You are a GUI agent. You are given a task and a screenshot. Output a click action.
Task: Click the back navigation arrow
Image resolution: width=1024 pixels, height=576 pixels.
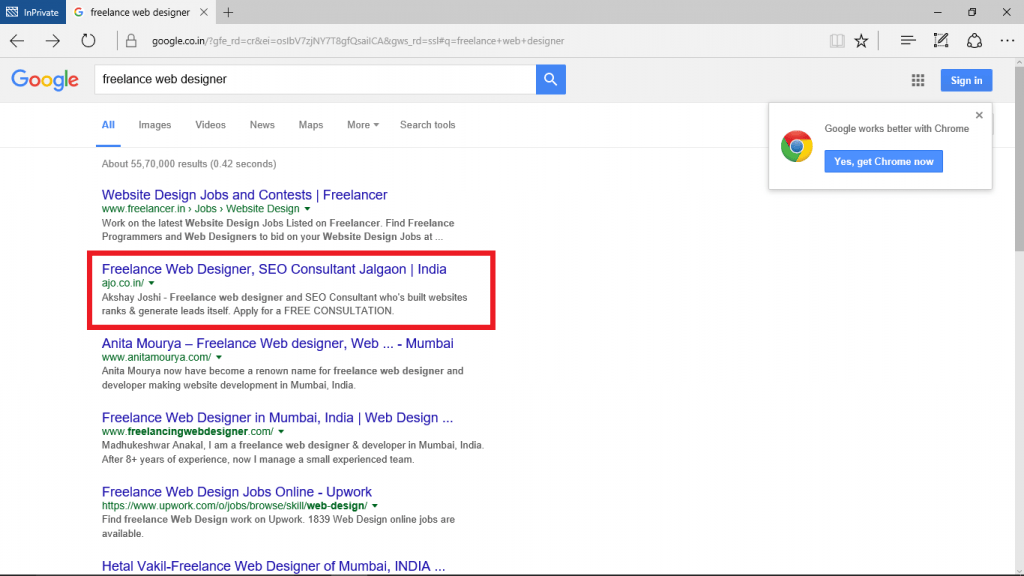tap(16, 40)
